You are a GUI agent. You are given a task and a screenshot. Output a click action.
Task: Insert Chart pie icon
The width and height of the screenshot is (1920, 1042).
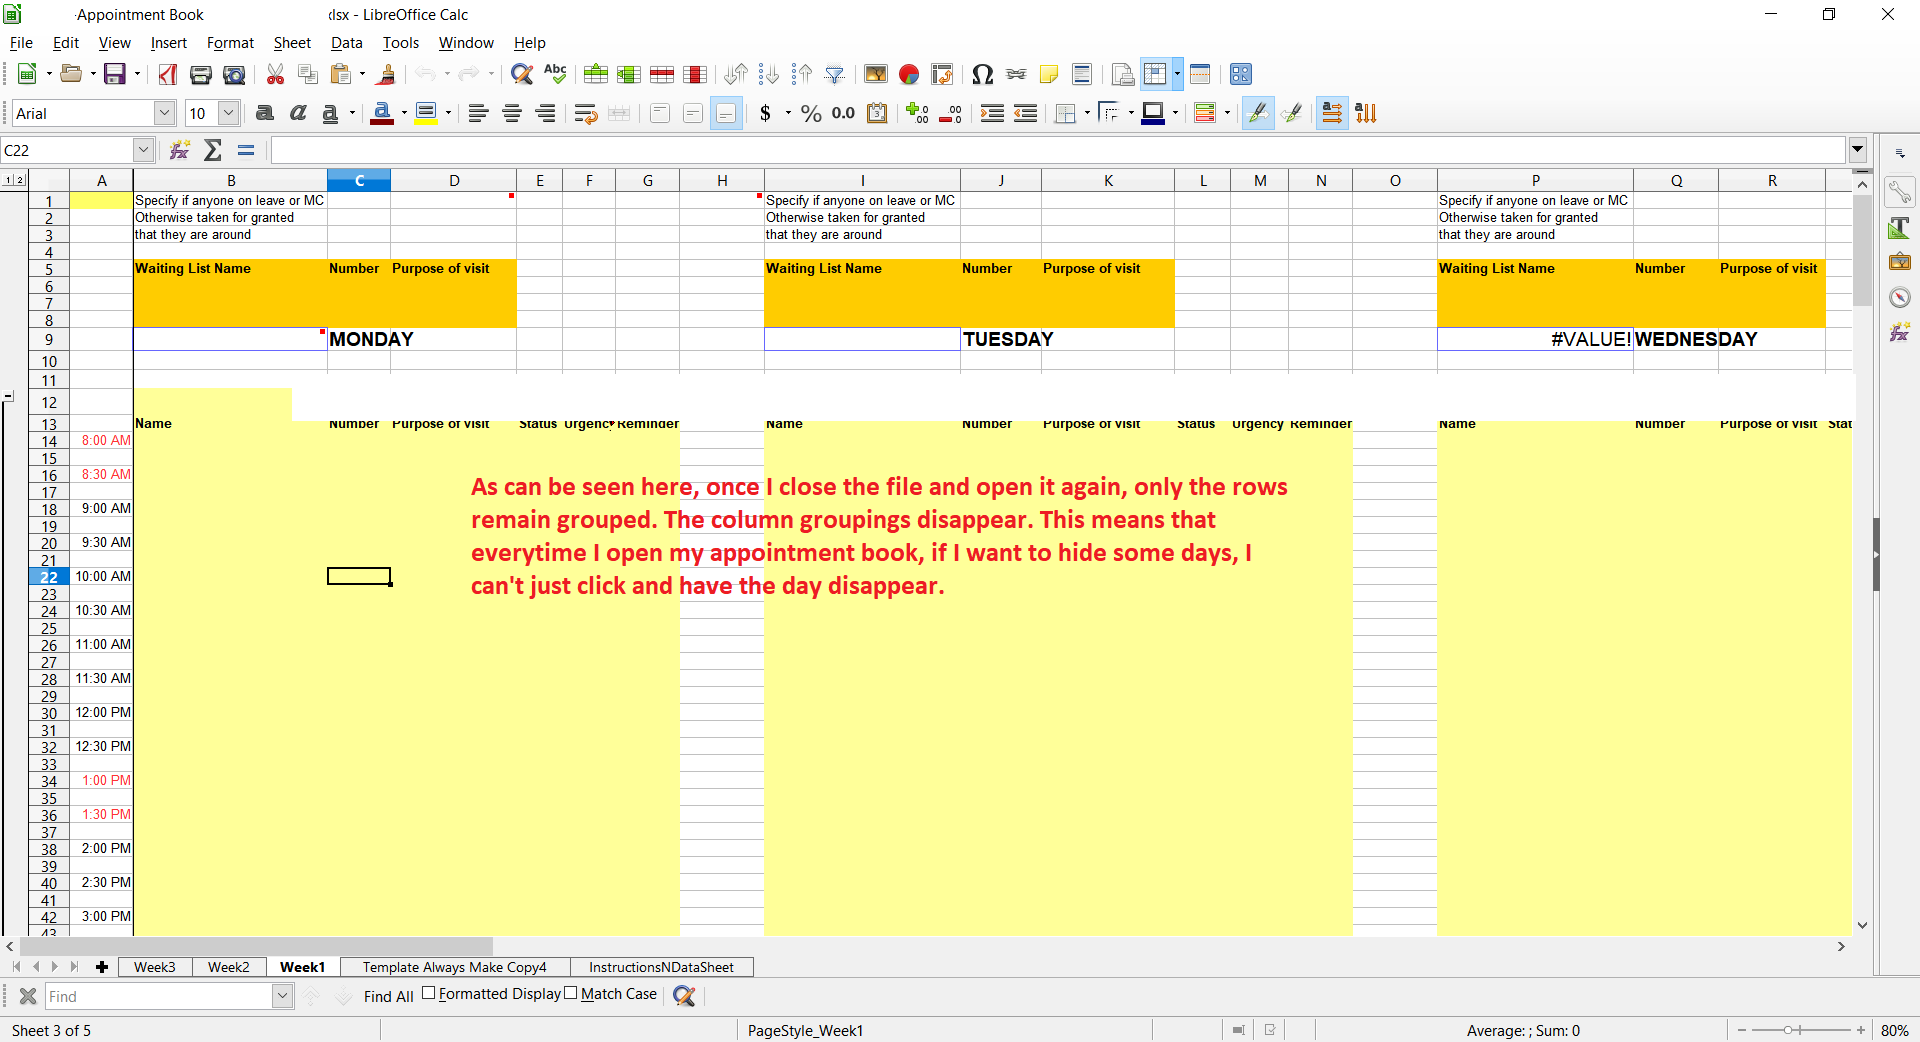[909, 74]
